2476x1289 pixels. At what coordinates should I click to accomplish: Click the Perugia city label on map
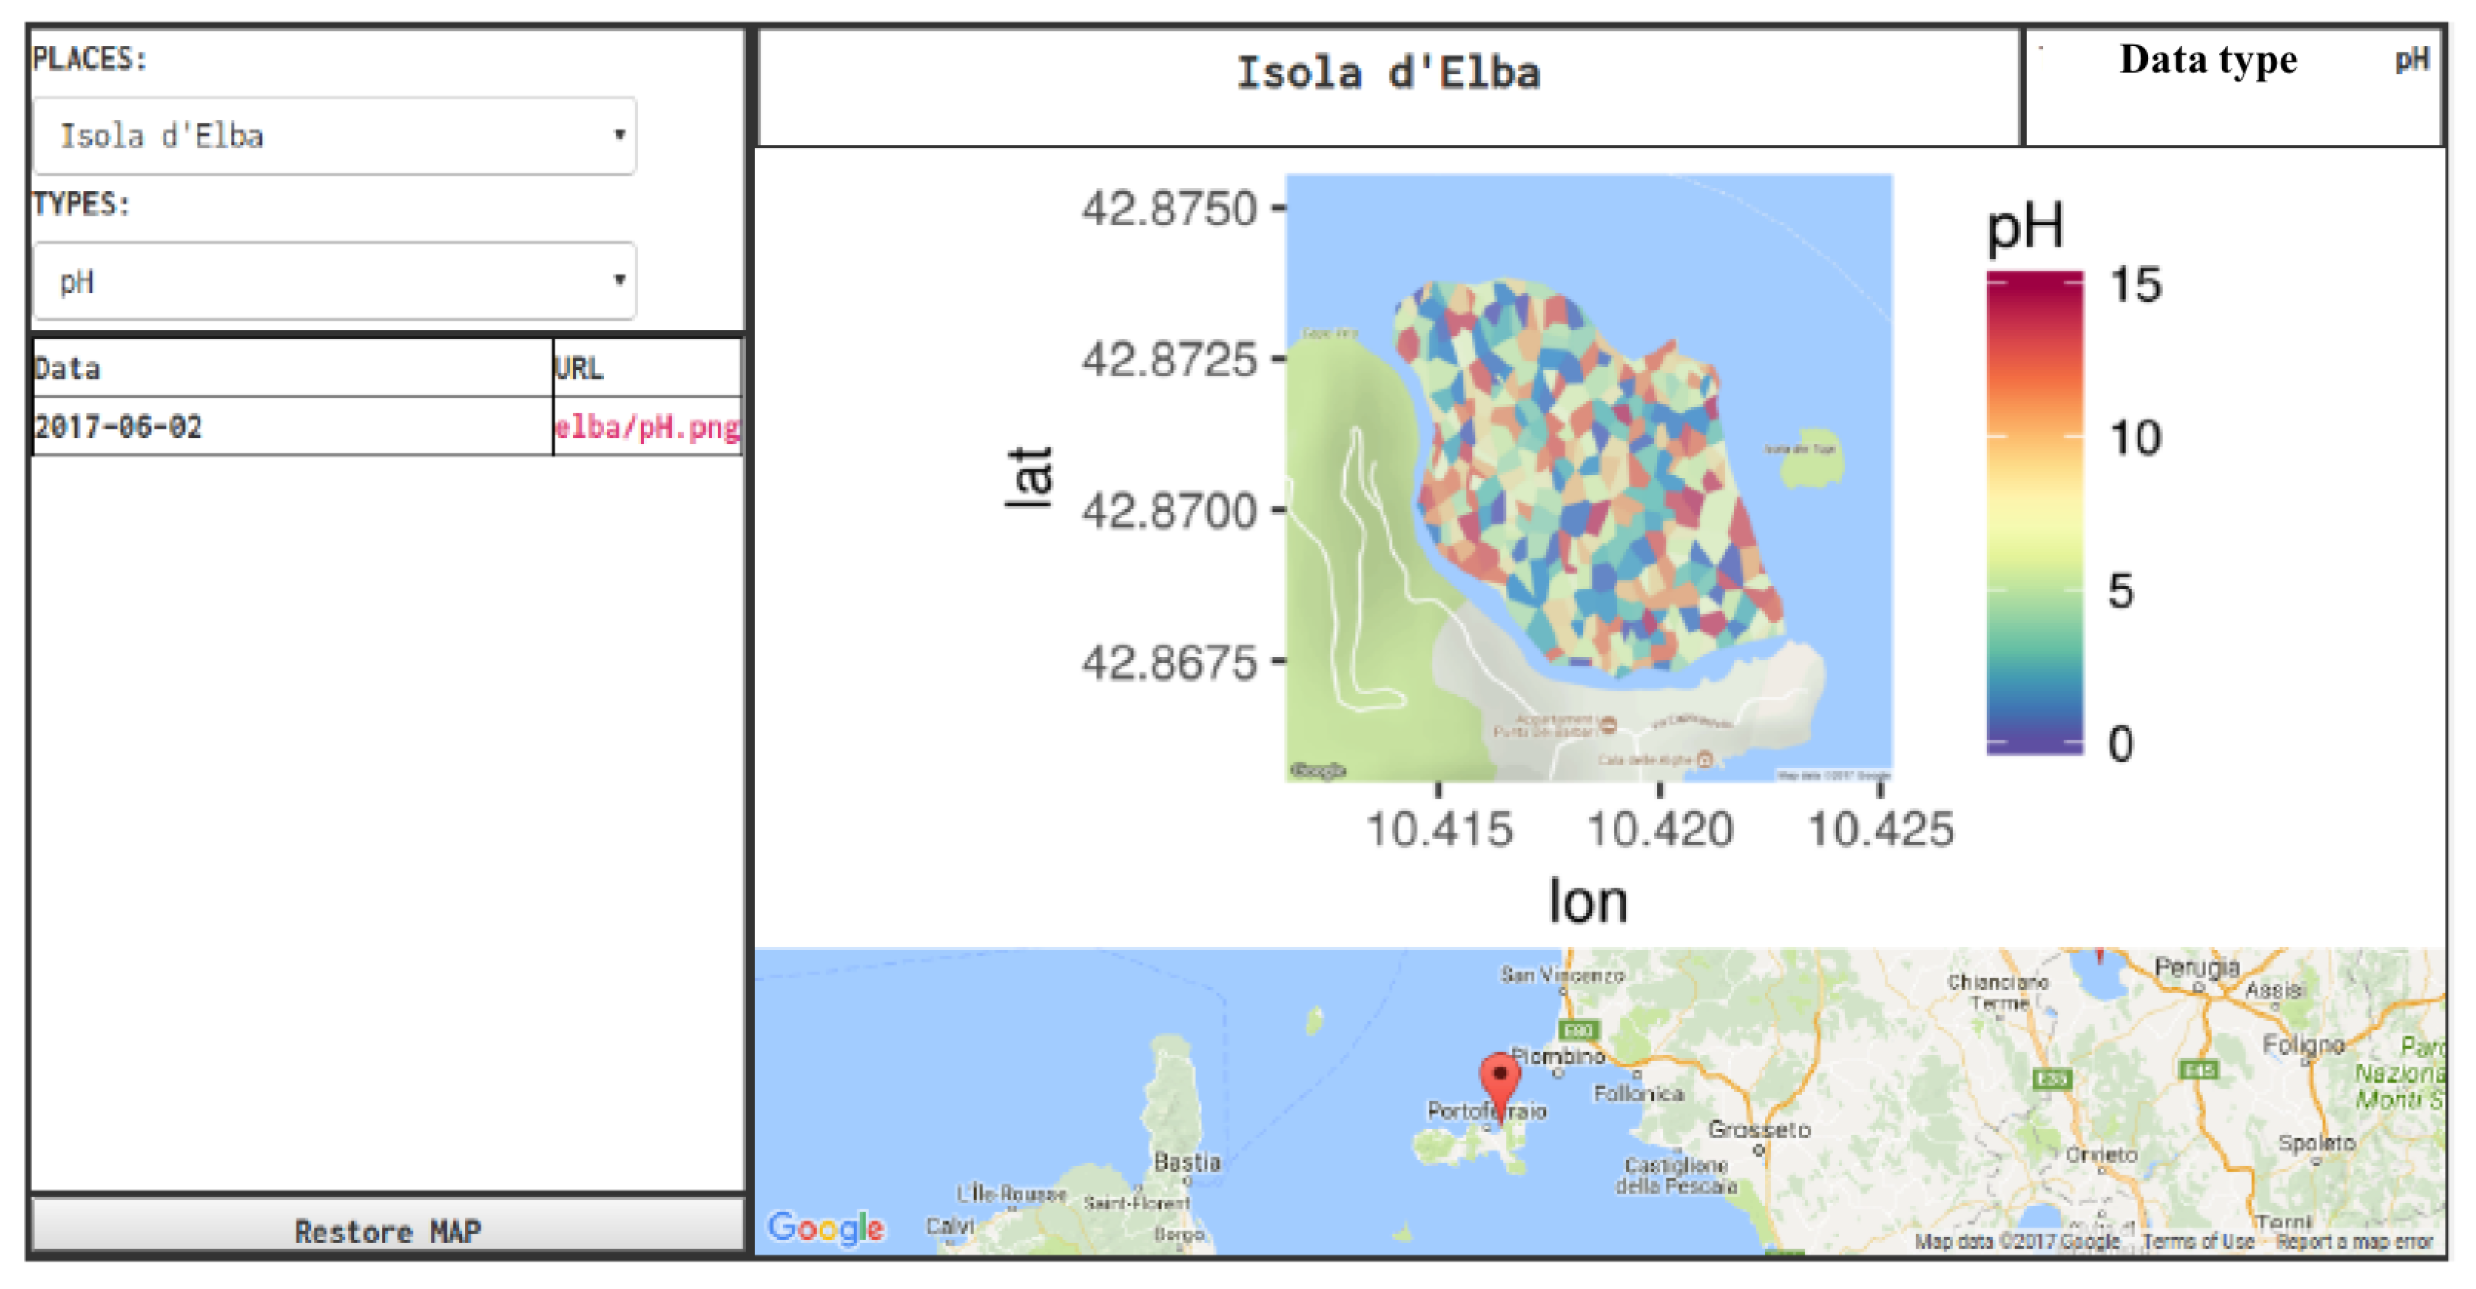tap(2196, 967)
